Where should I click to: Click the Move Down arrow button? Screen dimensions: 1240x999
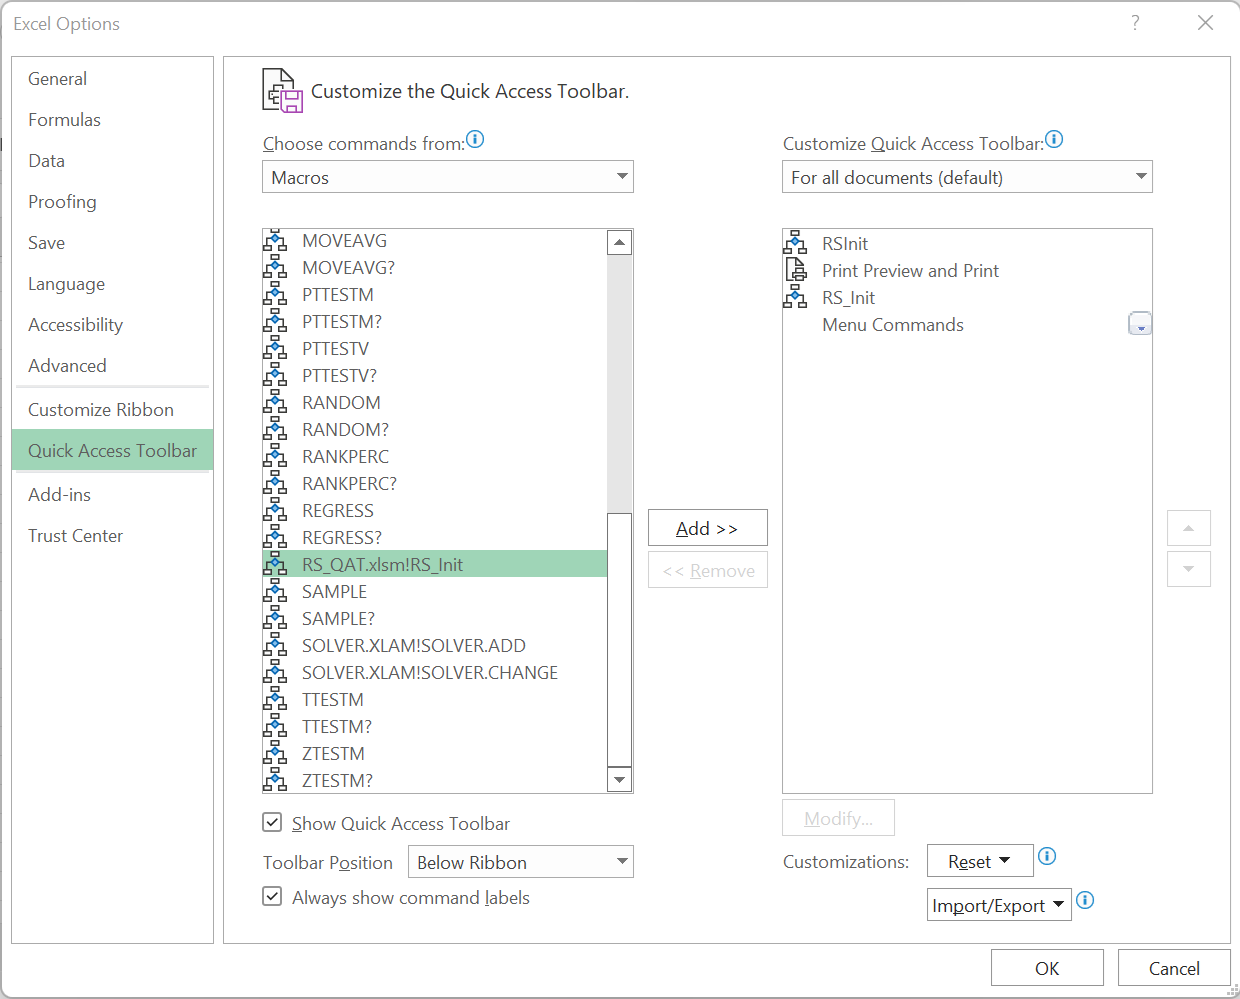1189,569
